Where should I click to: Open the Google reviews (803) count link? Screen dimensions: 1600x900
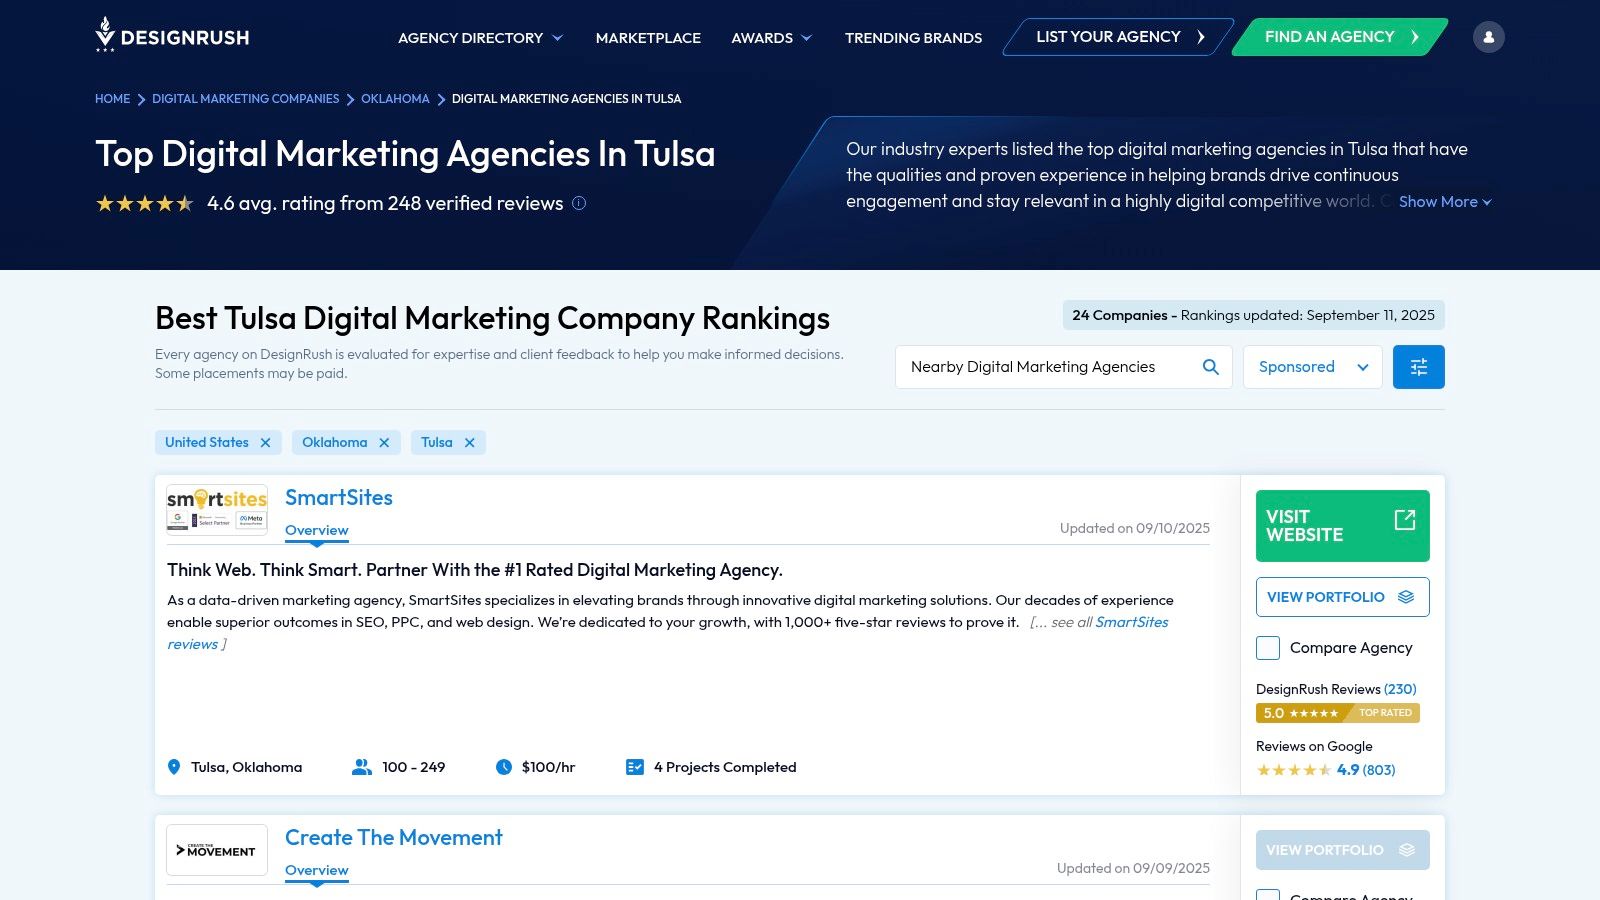(x=1378, y=770)
